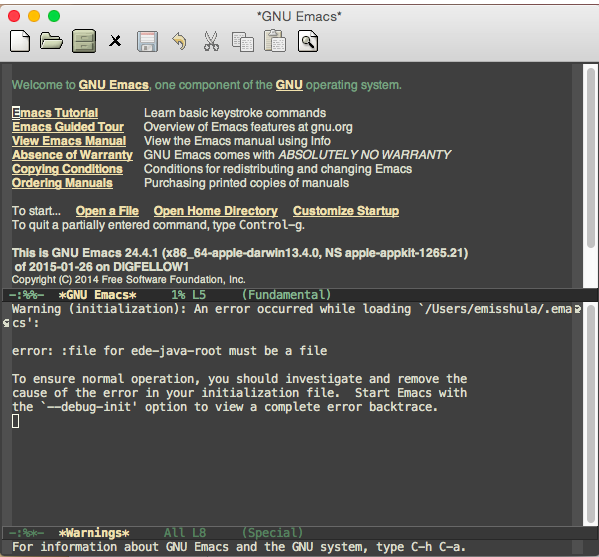Kill the buffer with the X icon
The height and width of the screenshot is (557, 599).
115,40
